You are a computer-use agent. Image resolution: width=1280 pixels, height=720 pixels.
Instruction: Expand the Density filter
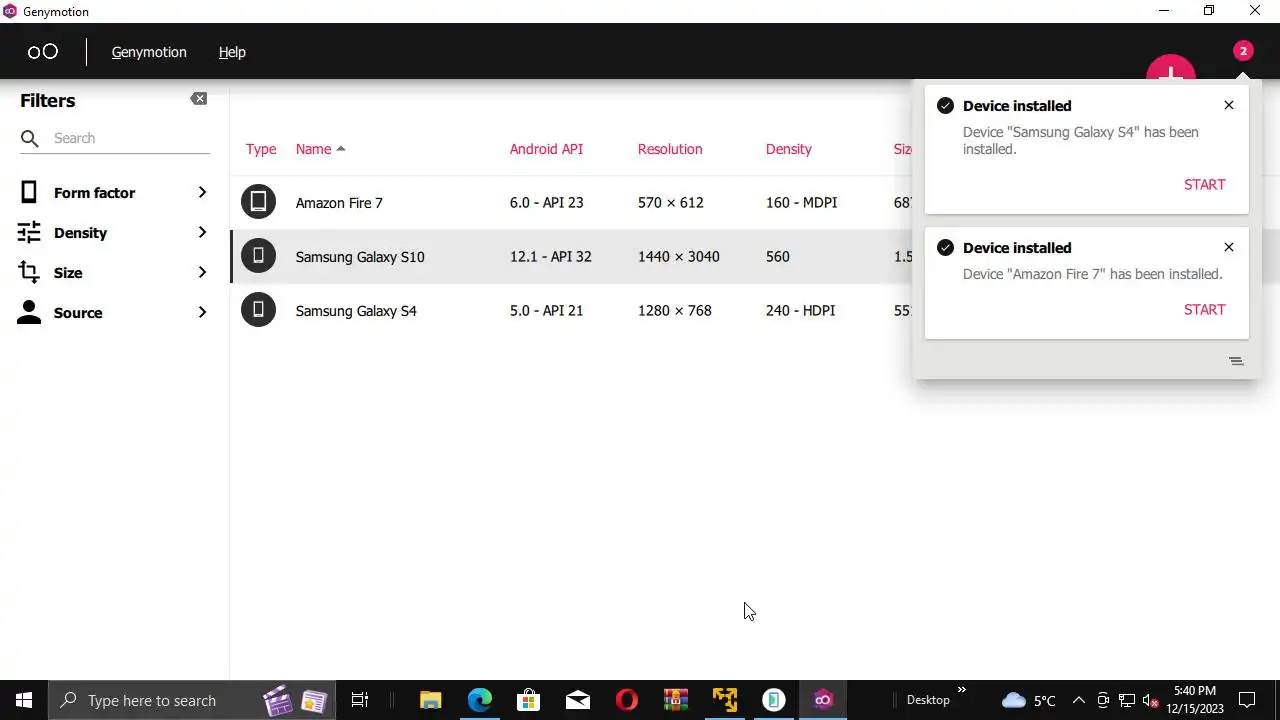[202, 232]
